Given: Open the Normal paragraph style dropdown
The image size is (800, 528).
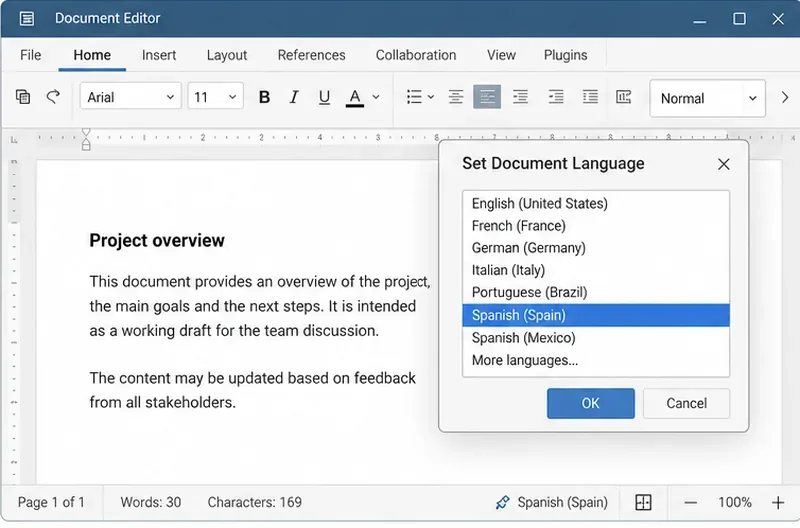Looking at the screenshot, I should [x=707, y=98].
